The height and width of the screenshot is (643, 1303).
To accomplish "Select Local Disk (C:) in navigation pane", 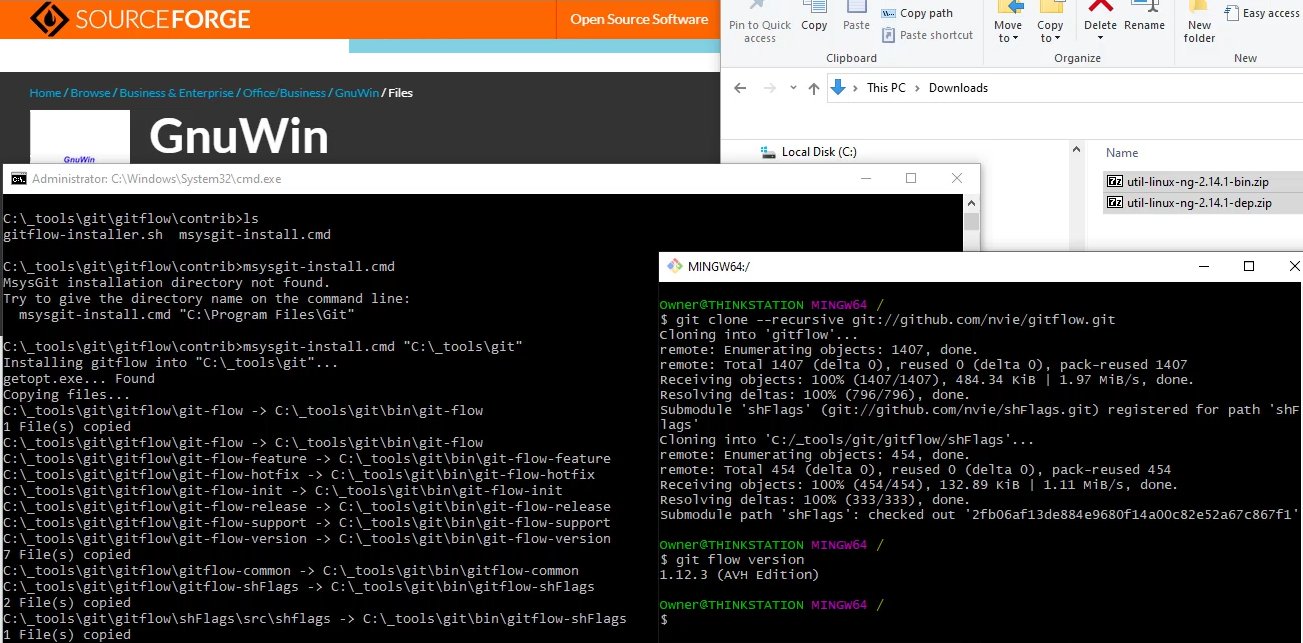I will point(818,152).
